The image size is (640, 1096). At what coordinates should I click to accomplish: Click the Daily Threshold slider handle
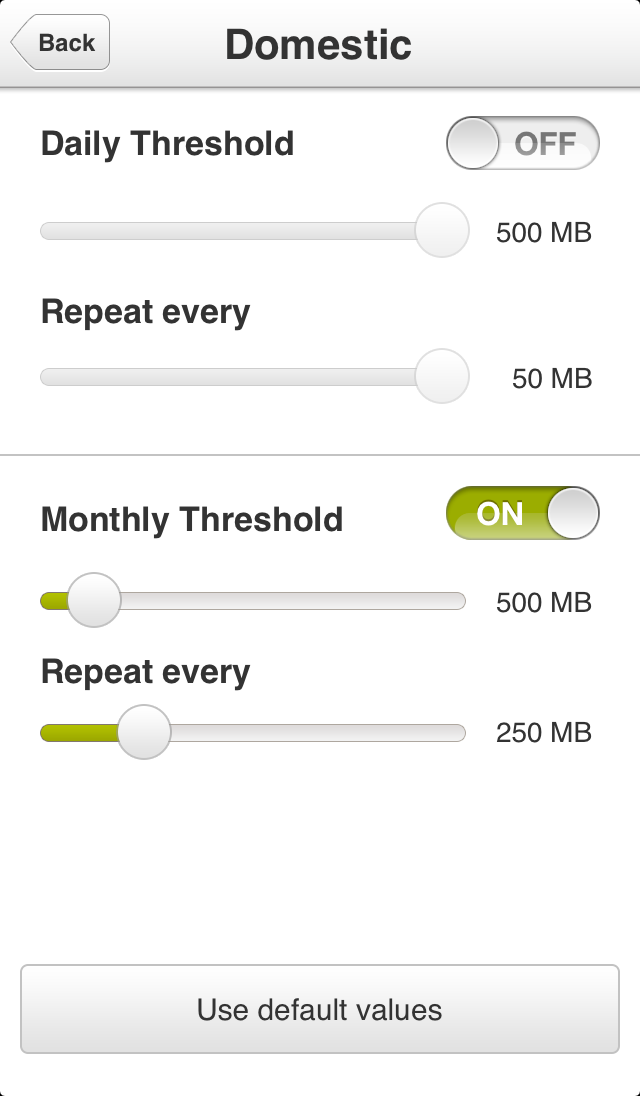coord(441,231)
